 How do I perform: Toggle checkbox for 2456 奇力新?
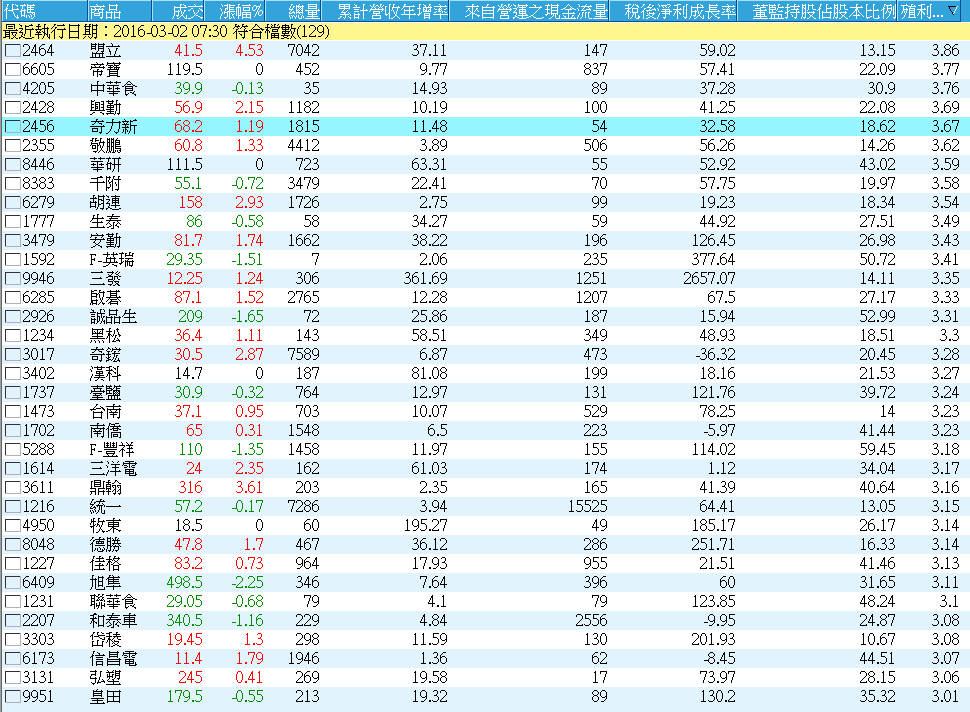pyautogui.click(x=12, y=127)
